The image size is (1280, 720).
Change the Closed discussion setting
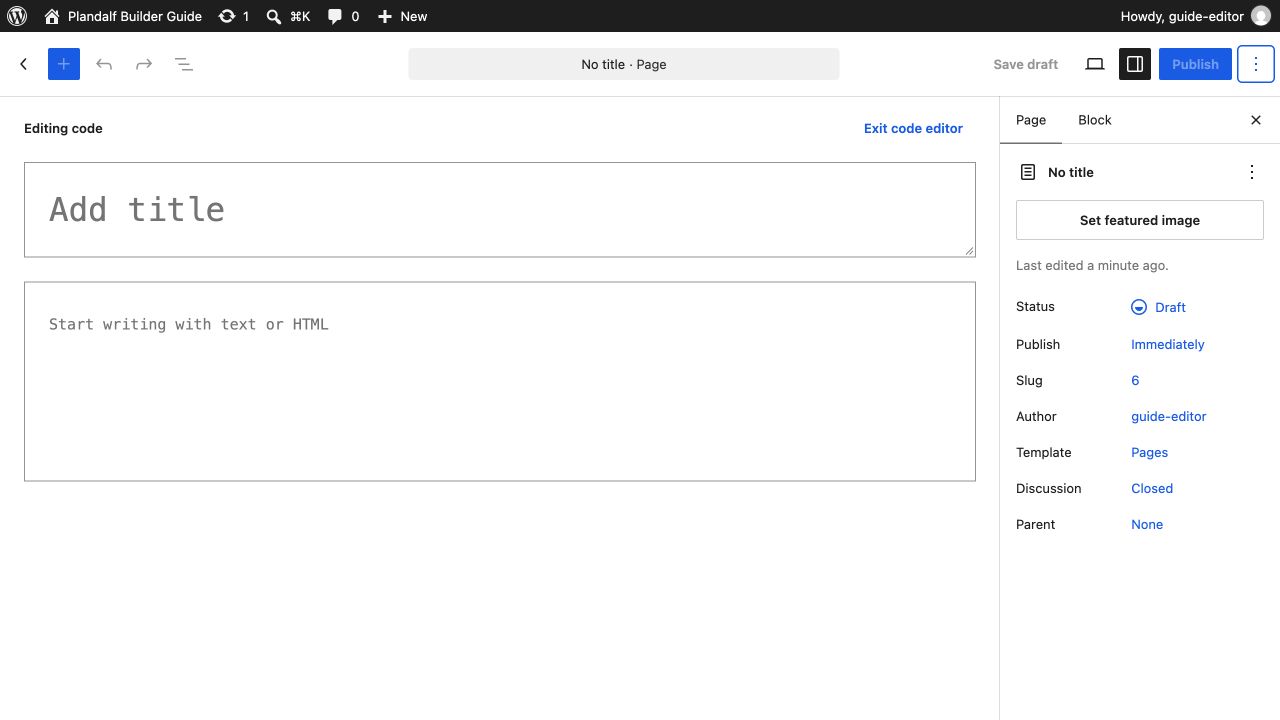1152,488
